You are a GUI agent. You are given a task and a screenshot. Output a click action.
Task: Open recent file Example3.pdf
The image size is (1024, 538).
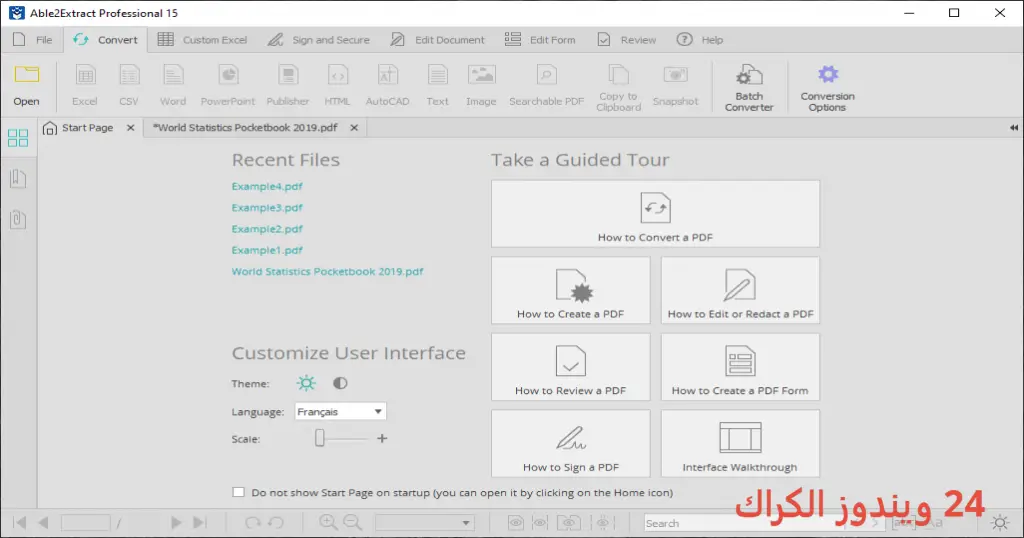pos(267,208)
